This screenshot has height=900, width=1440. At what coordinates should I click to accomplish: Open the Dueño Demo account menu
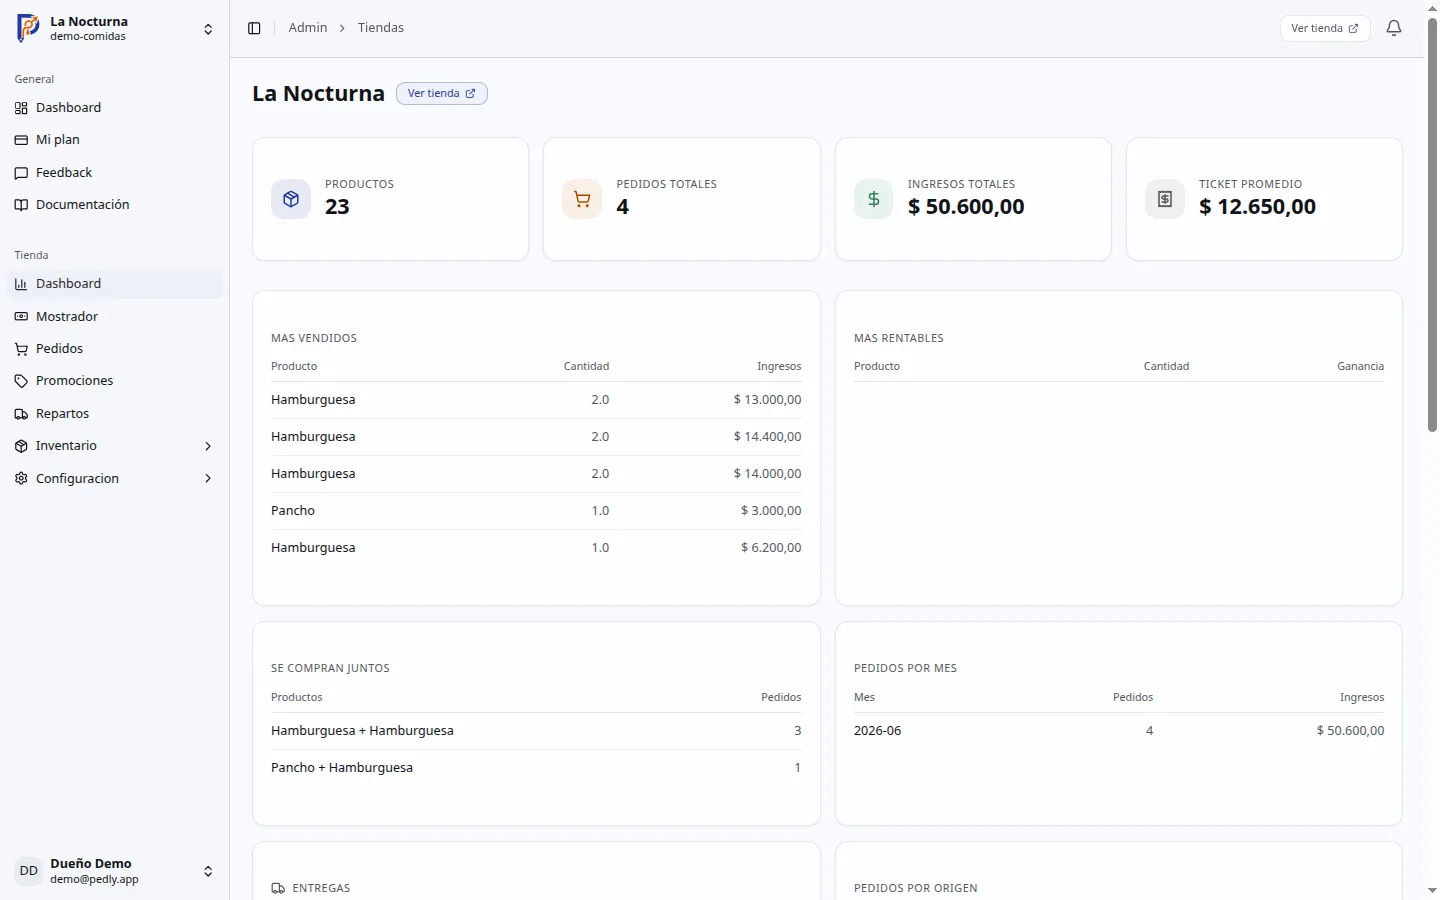point(115,871)
